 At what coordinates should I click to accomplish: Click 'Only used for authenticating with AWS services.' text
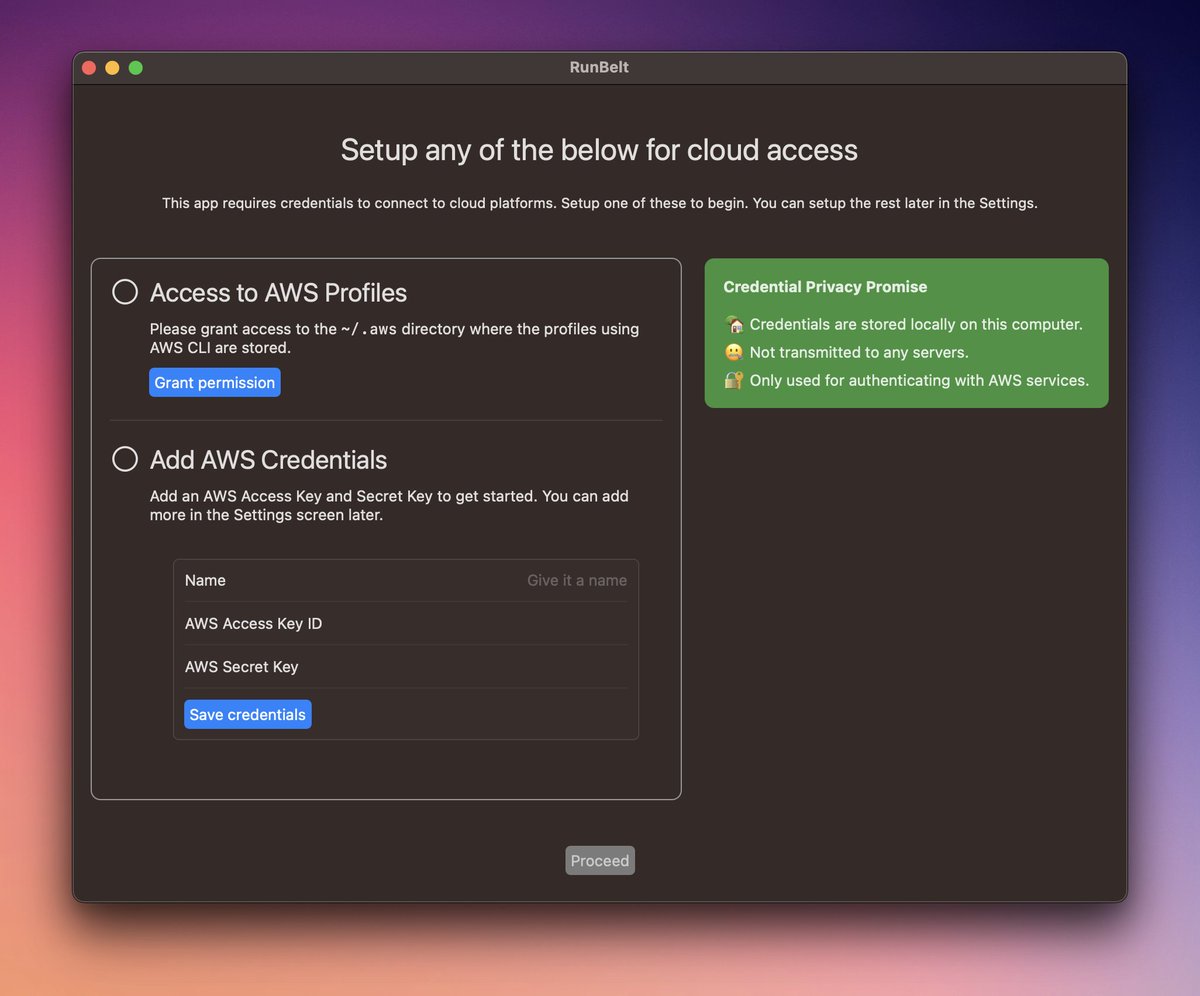coord(919,380)
